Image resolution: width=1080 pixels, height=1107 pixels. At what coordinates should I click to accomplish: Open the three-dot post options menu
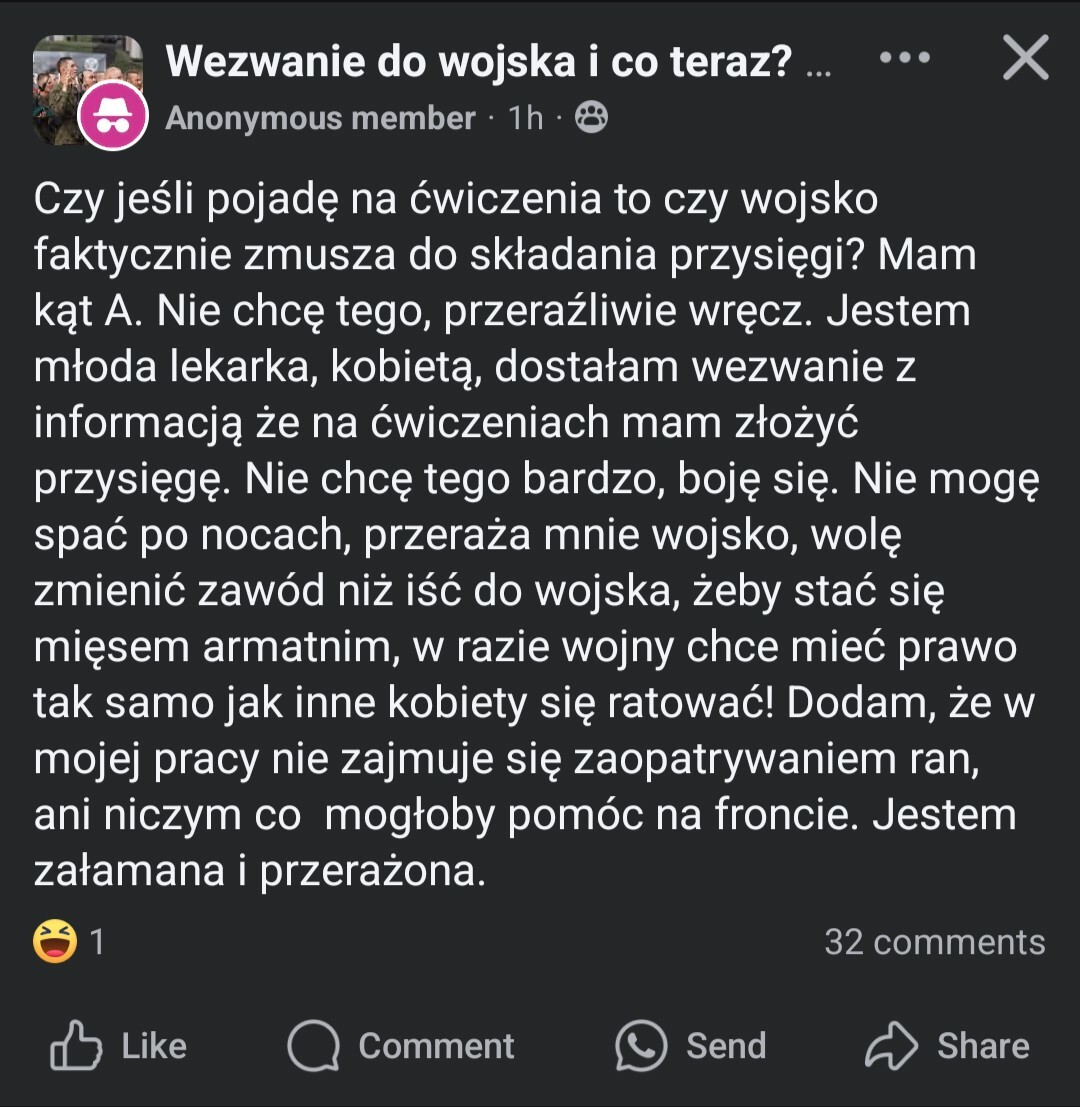click(x=905, y=58)
